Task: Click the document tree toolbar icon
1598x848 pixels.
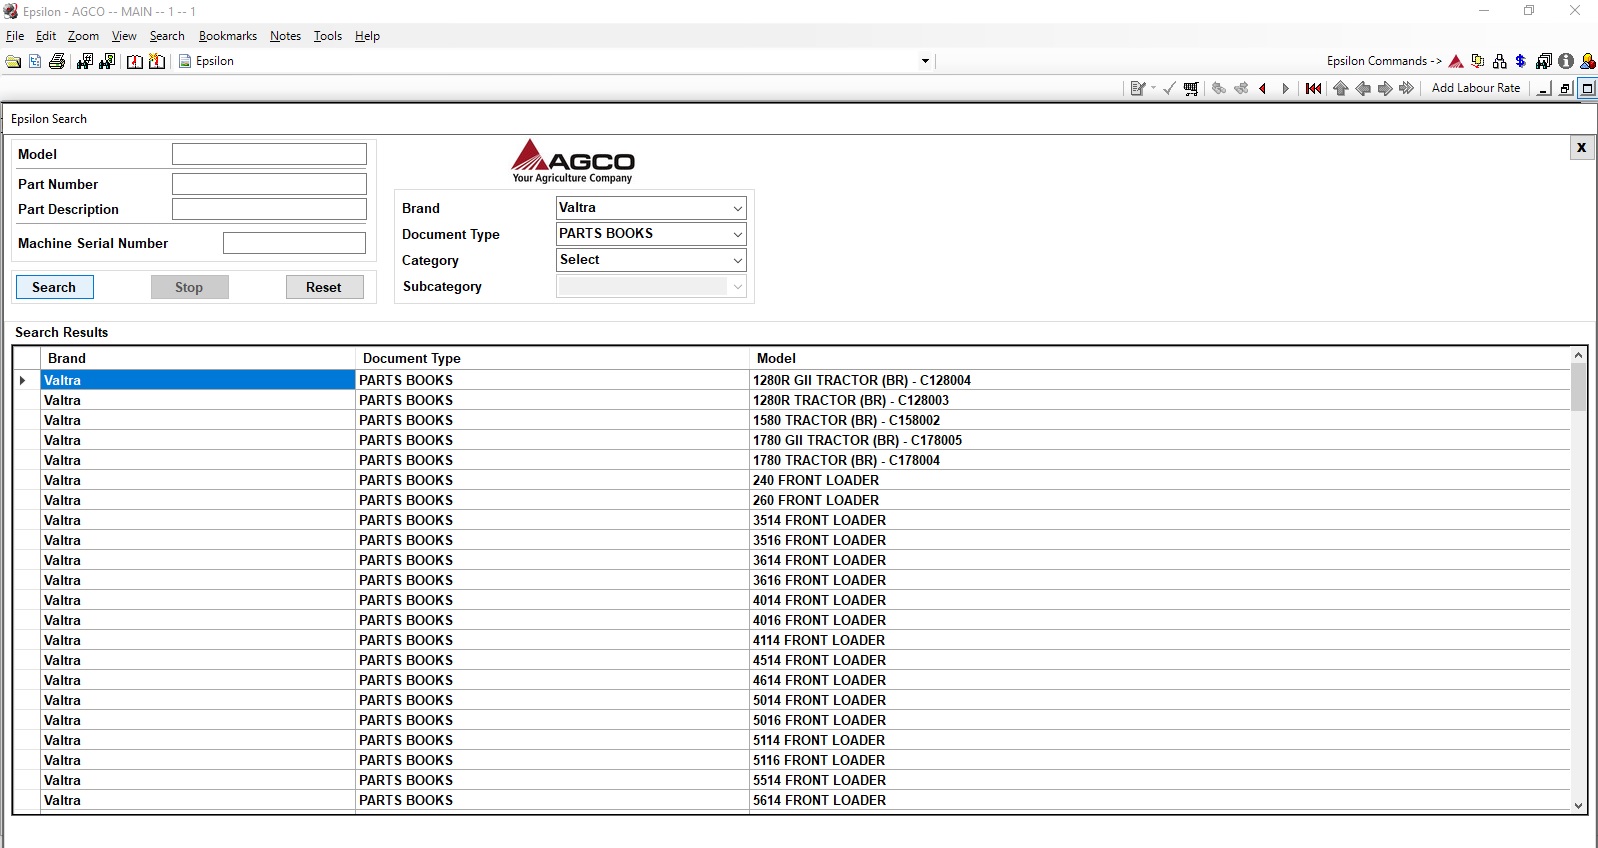Action: pos(35,61)
